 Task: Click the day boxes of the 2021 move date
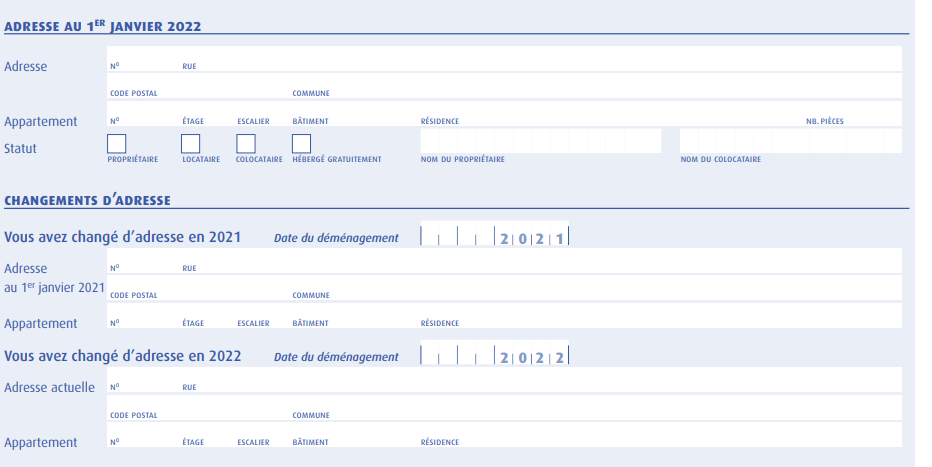(x=439, y=235)
